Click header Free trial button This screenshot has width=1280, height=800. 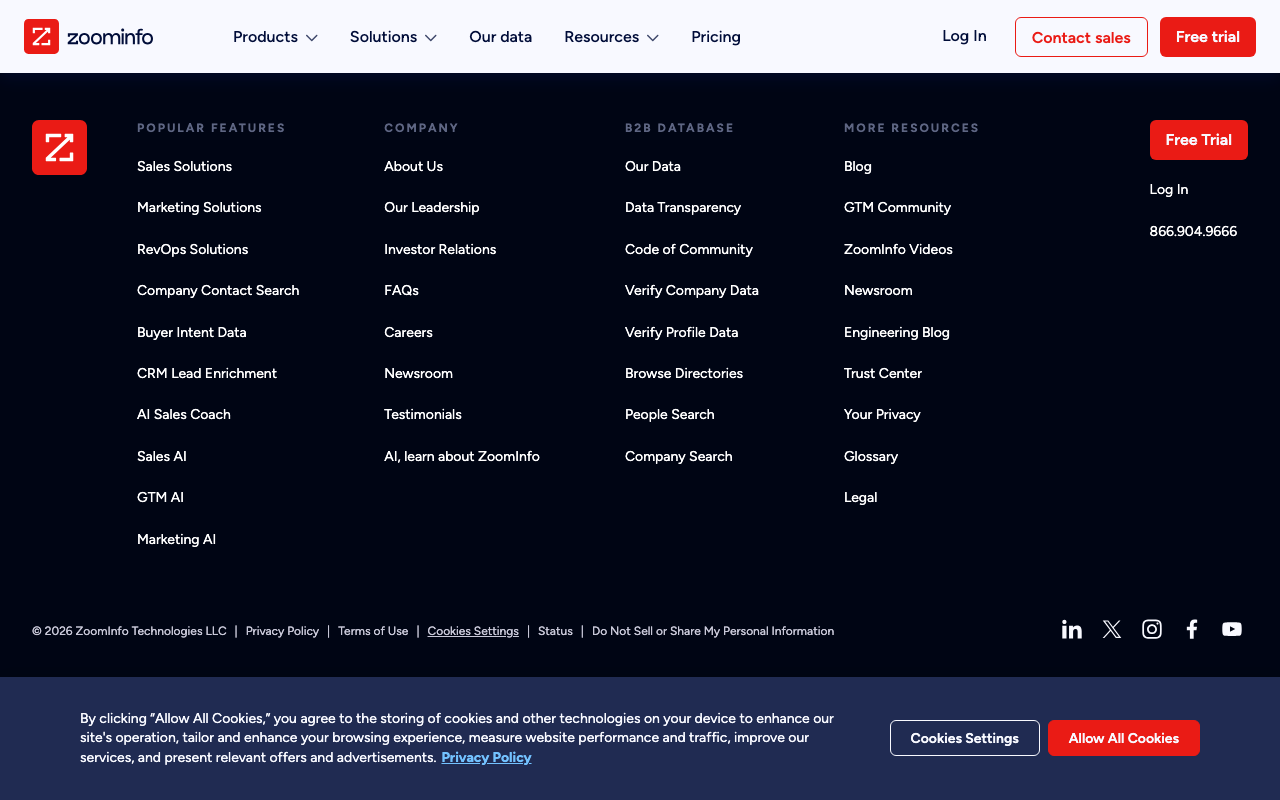pyautogui.click(x=1208, y=37)
